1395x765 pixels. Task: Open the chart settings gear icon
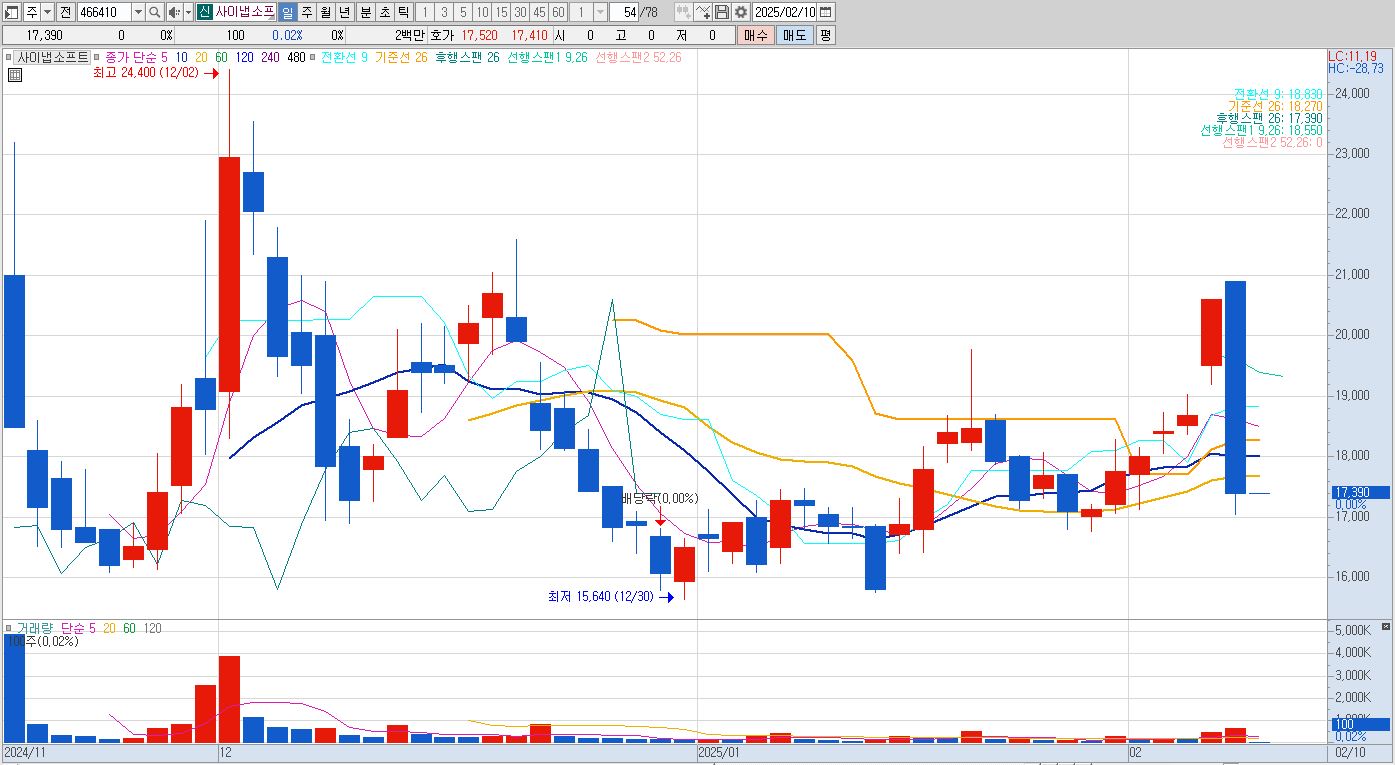coord(740,12)
